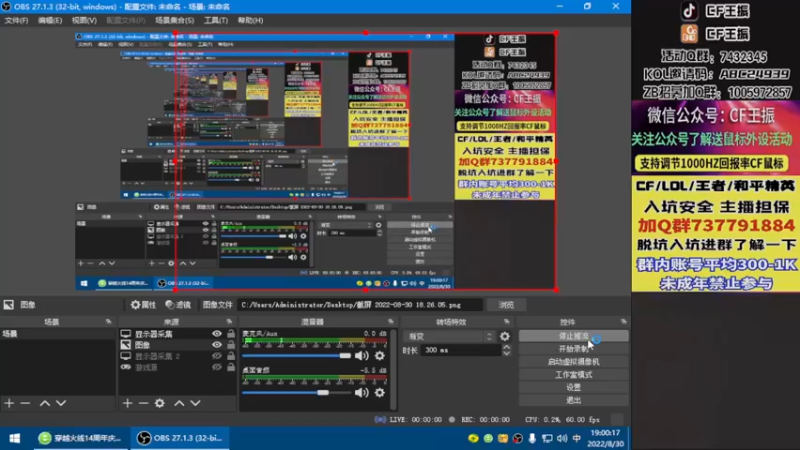This screenshot has width=800, height=450.
Task: Remove selected scene with minus icon
Action: click(25, 403)
